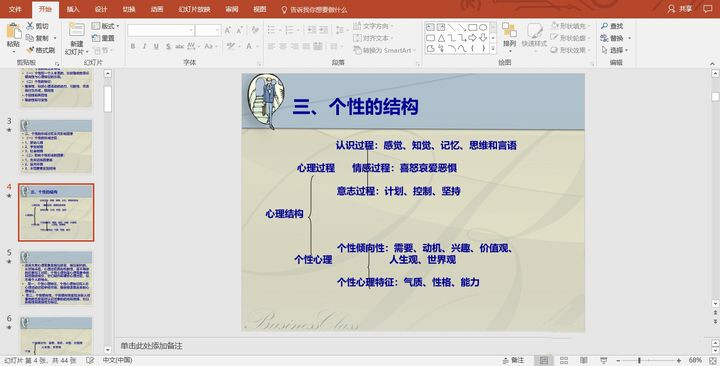
Task: Click Convert to SmartArt button
Action: [384, 50]
